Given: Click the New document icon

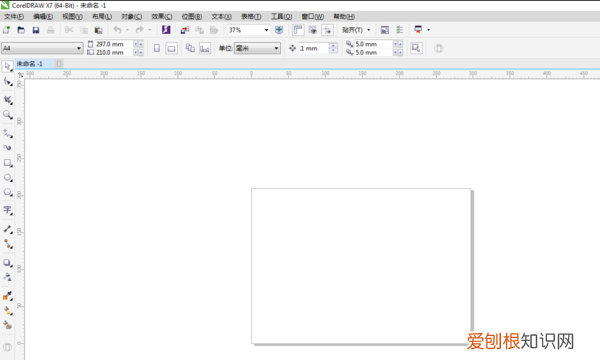Looking at the screenshot, I should point(7,30).
